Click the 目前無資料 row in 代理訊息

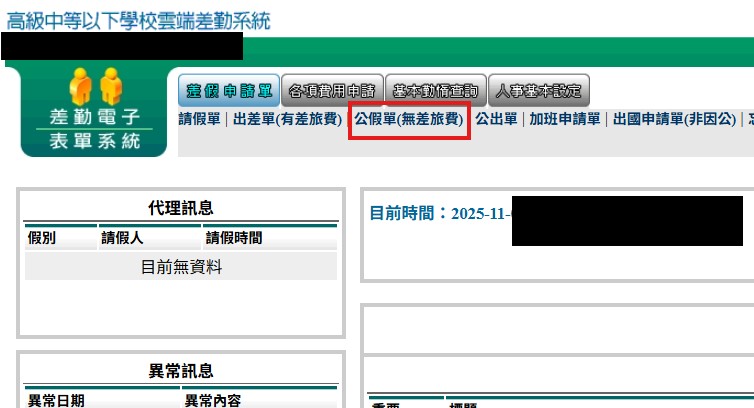coord(181,266)
